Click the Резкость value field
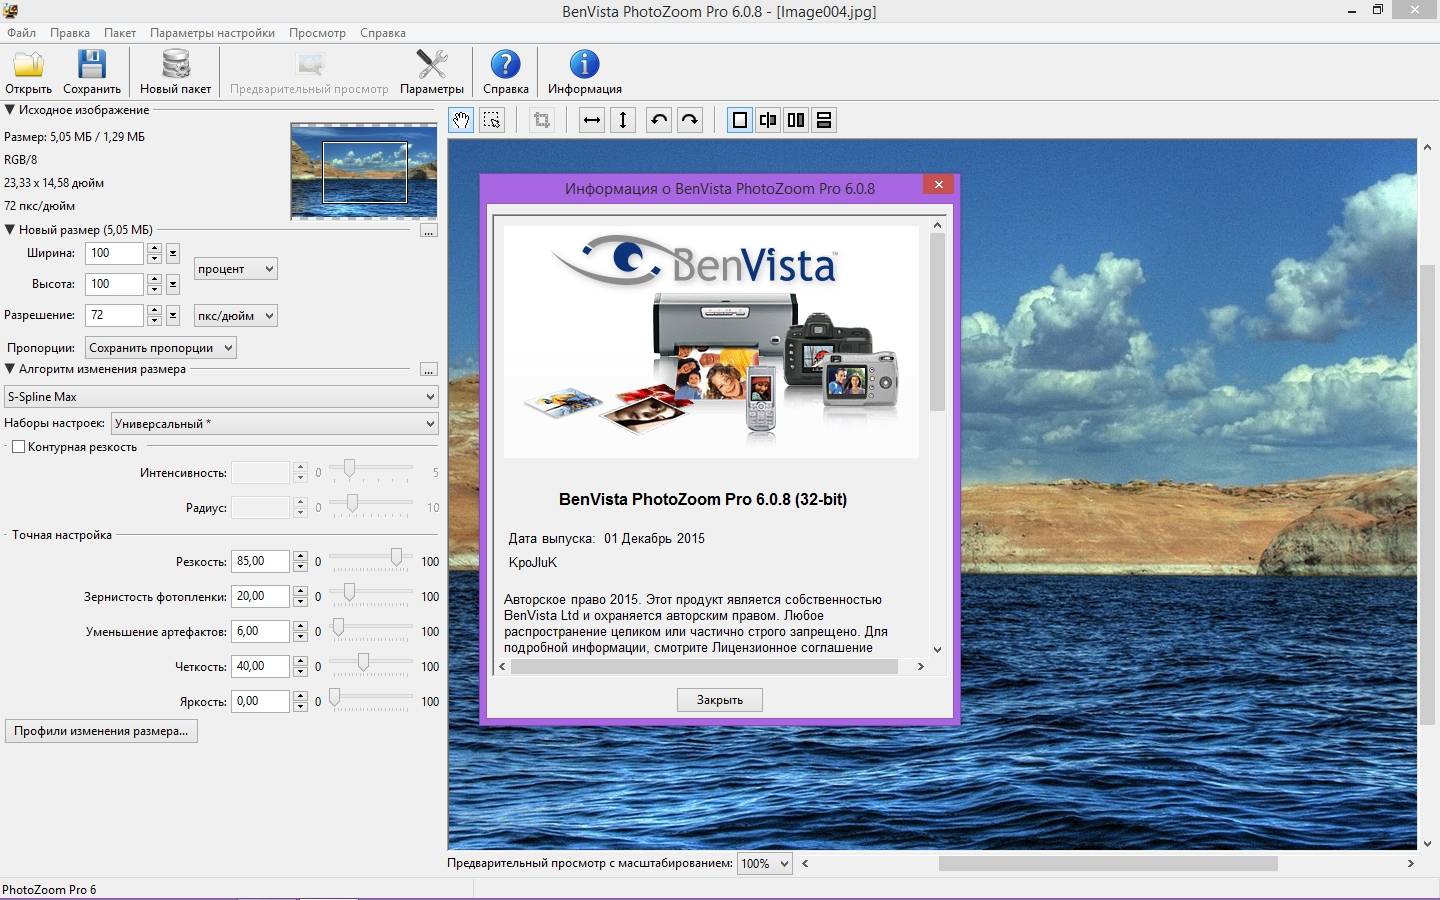 [260, 561]
